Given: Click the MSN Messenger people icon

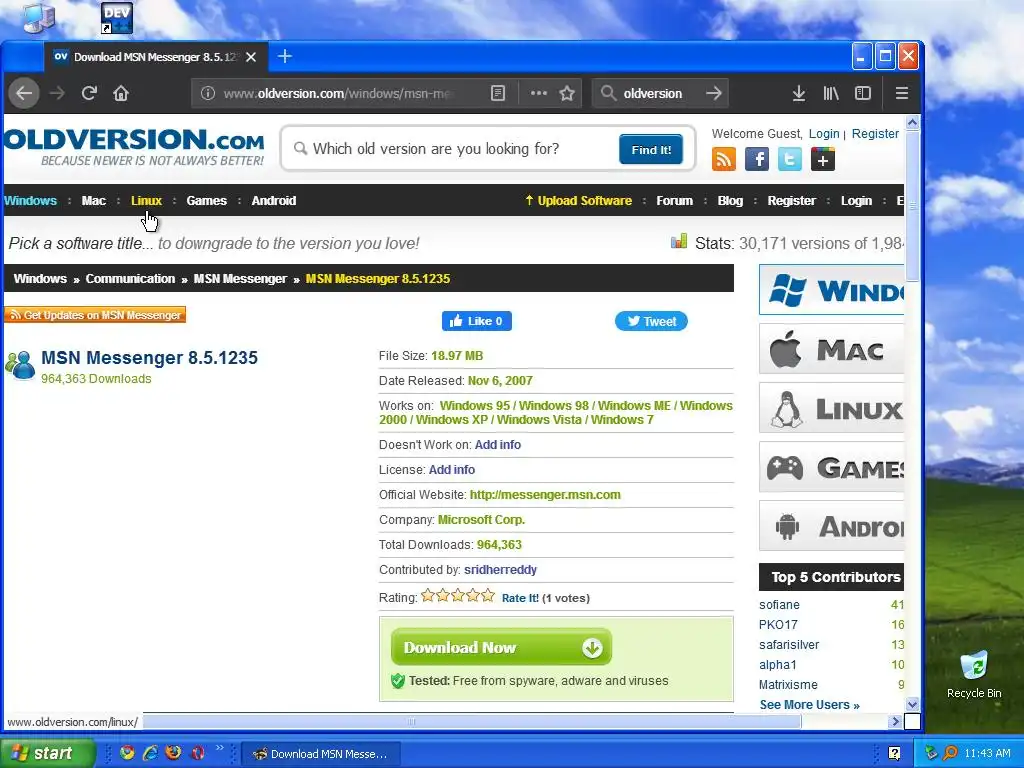Looking at the screenshot, I should [x=20, y=365].
